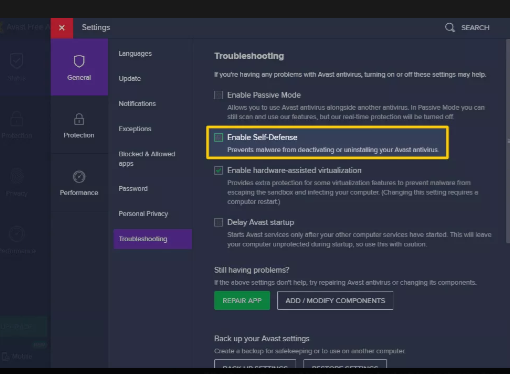Open the Languages settings page

coord(135,54)
